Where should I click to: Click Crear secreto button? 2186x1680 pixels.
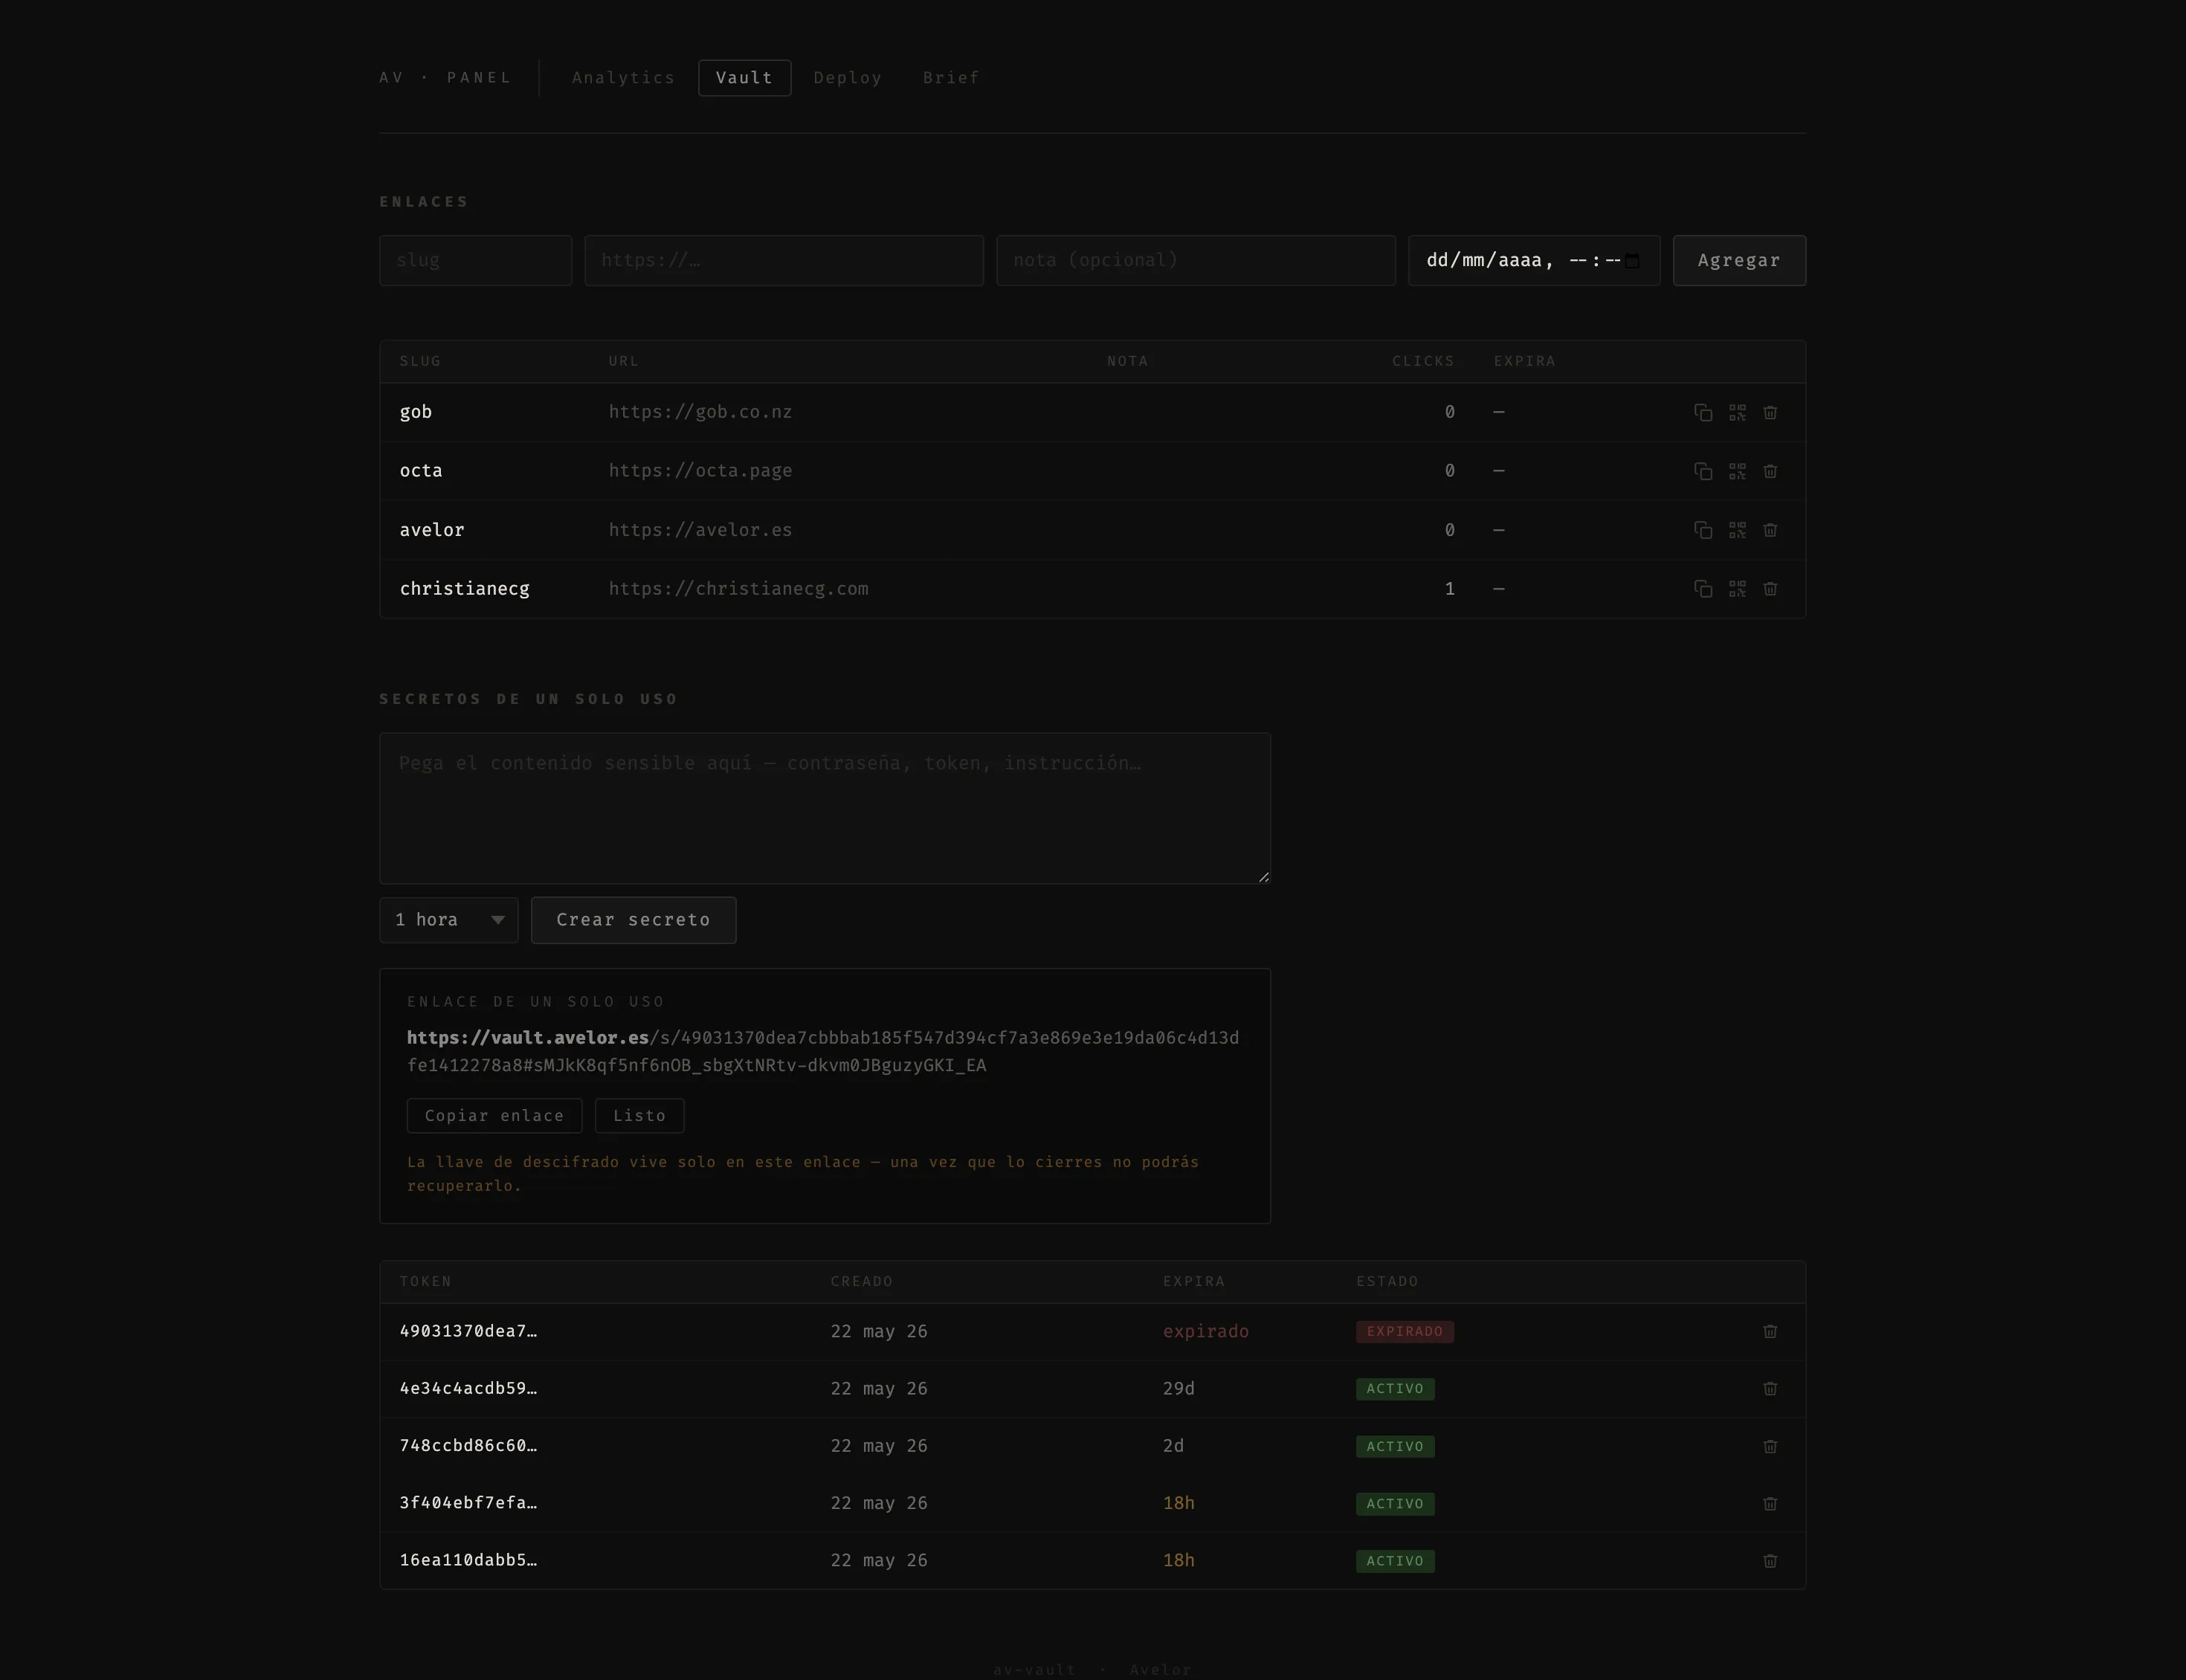coord(633,920)
